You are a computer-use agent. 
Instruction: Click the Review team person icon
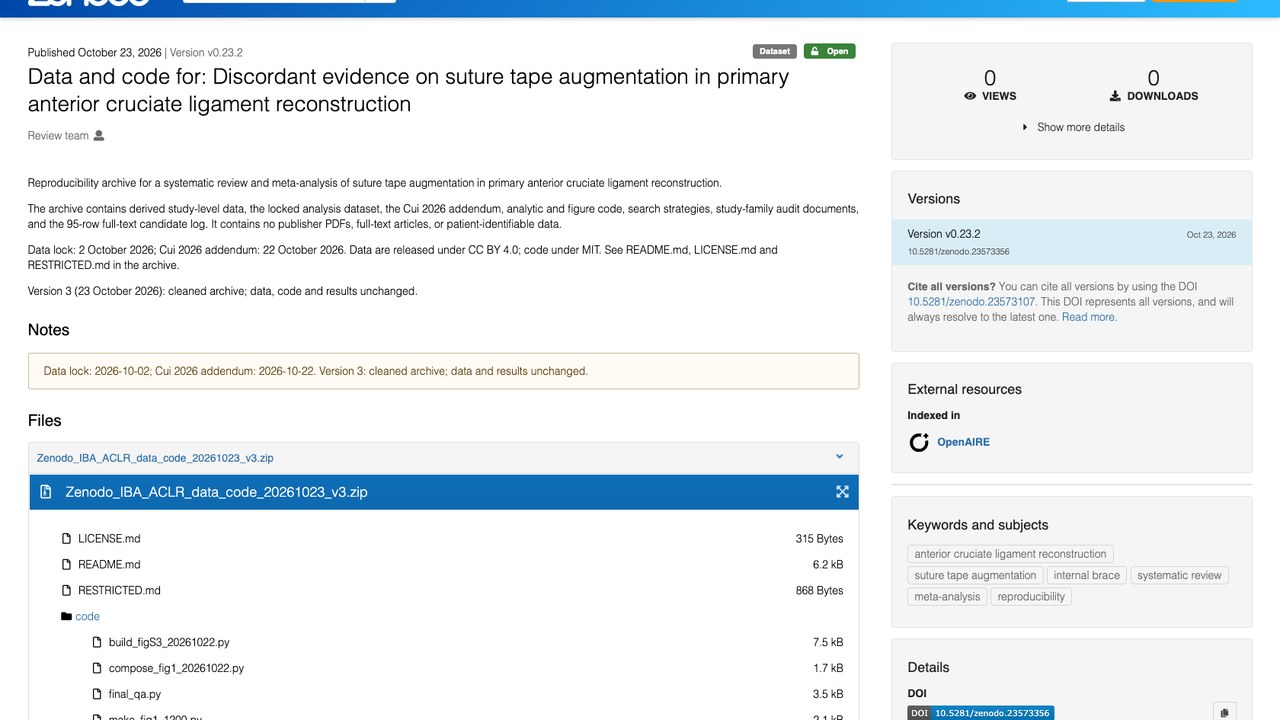click(99, 136)
